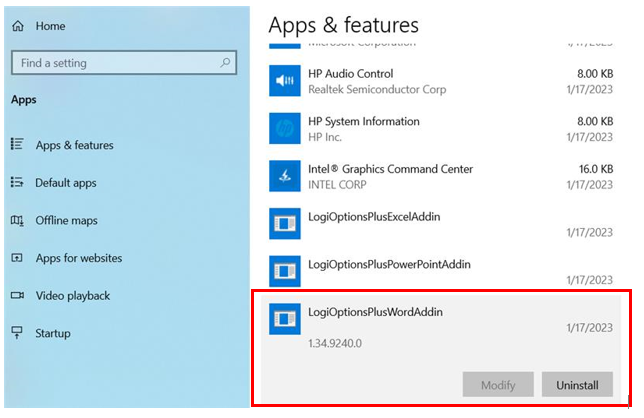
Task: Open the Default apps section
Action: [66, 183]
